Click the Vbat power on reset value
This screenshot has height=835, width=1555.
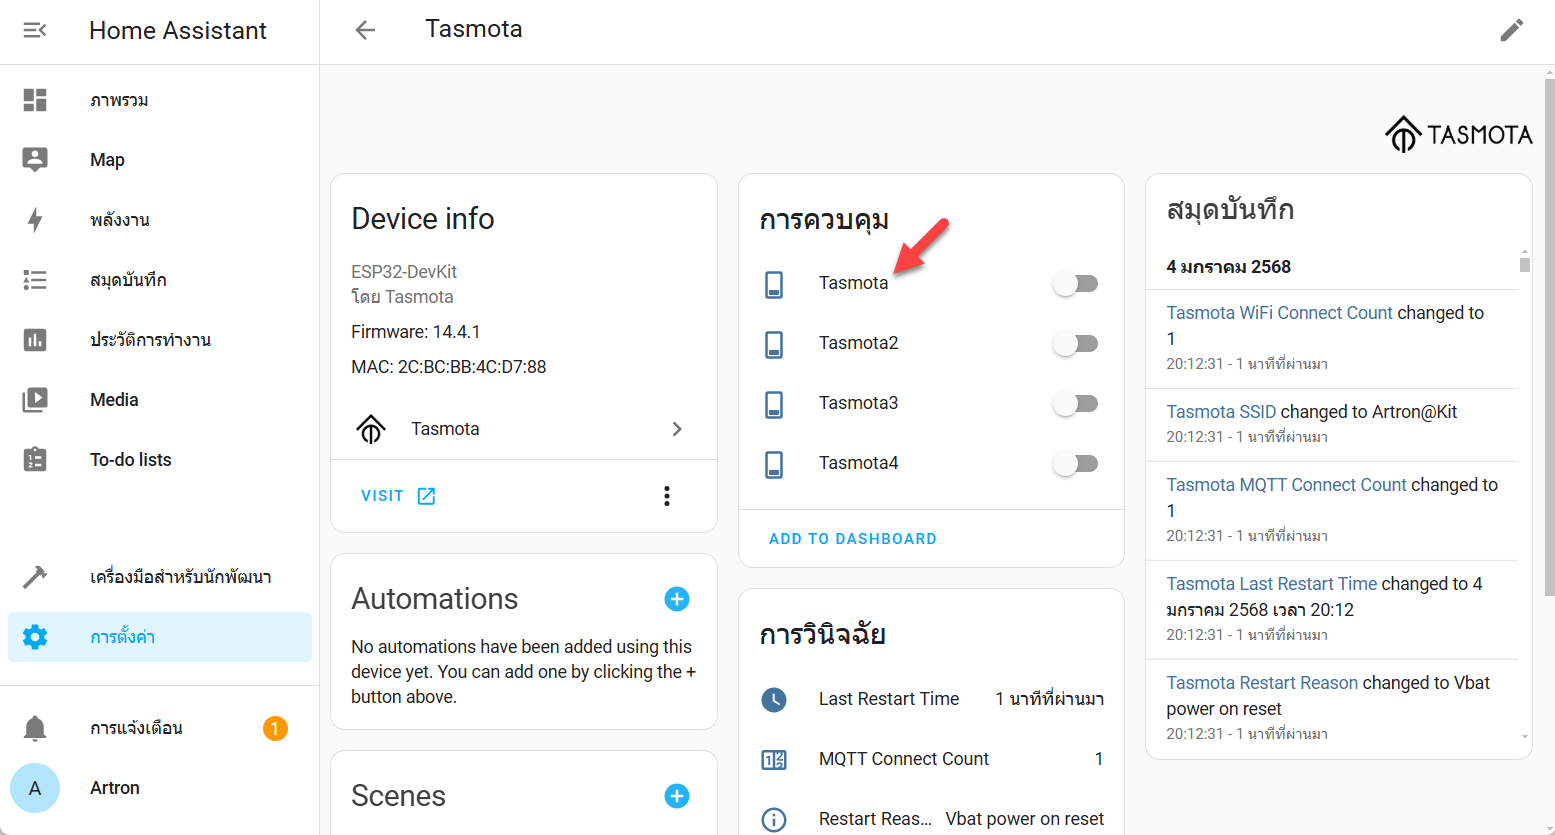pos(1024,819)
